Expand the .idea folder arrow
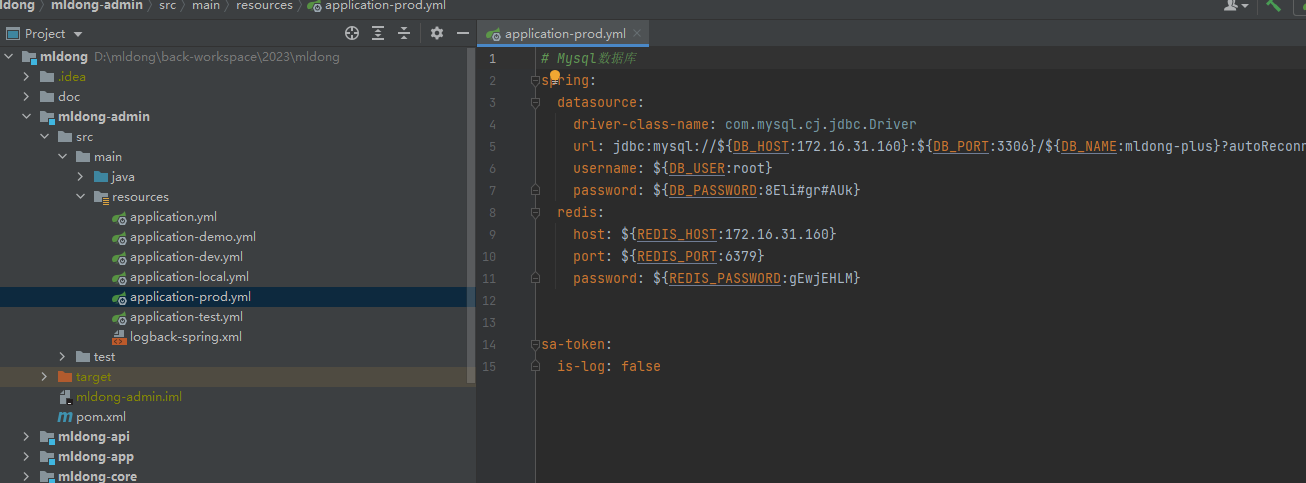This screenshot has height=483, width=1306. [27, 77]
